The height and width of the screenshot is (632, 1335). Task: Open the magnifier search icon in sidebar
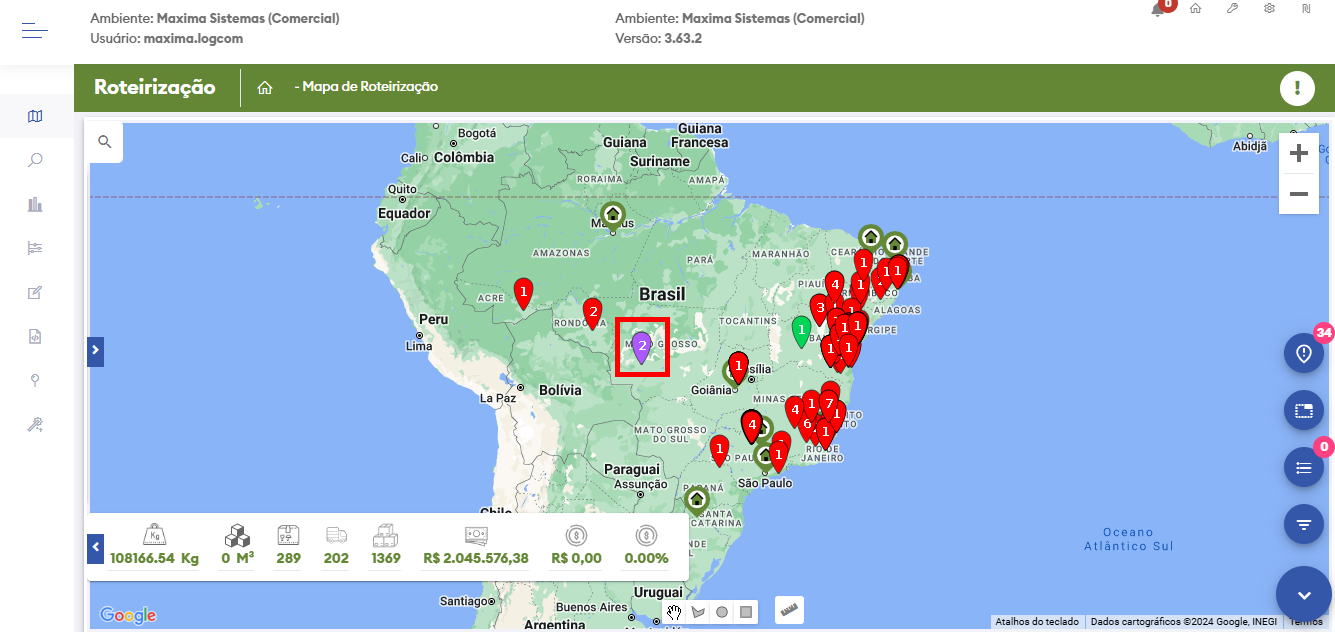pos(35,160)
